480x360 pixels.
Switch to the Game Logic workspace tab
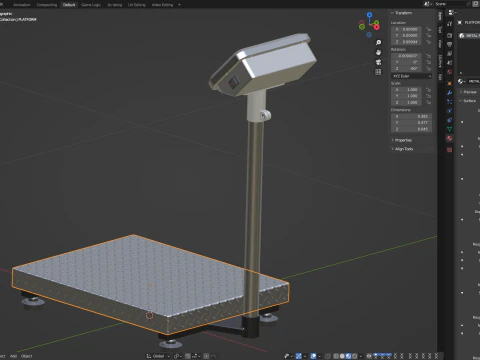(x=91, y=5)
